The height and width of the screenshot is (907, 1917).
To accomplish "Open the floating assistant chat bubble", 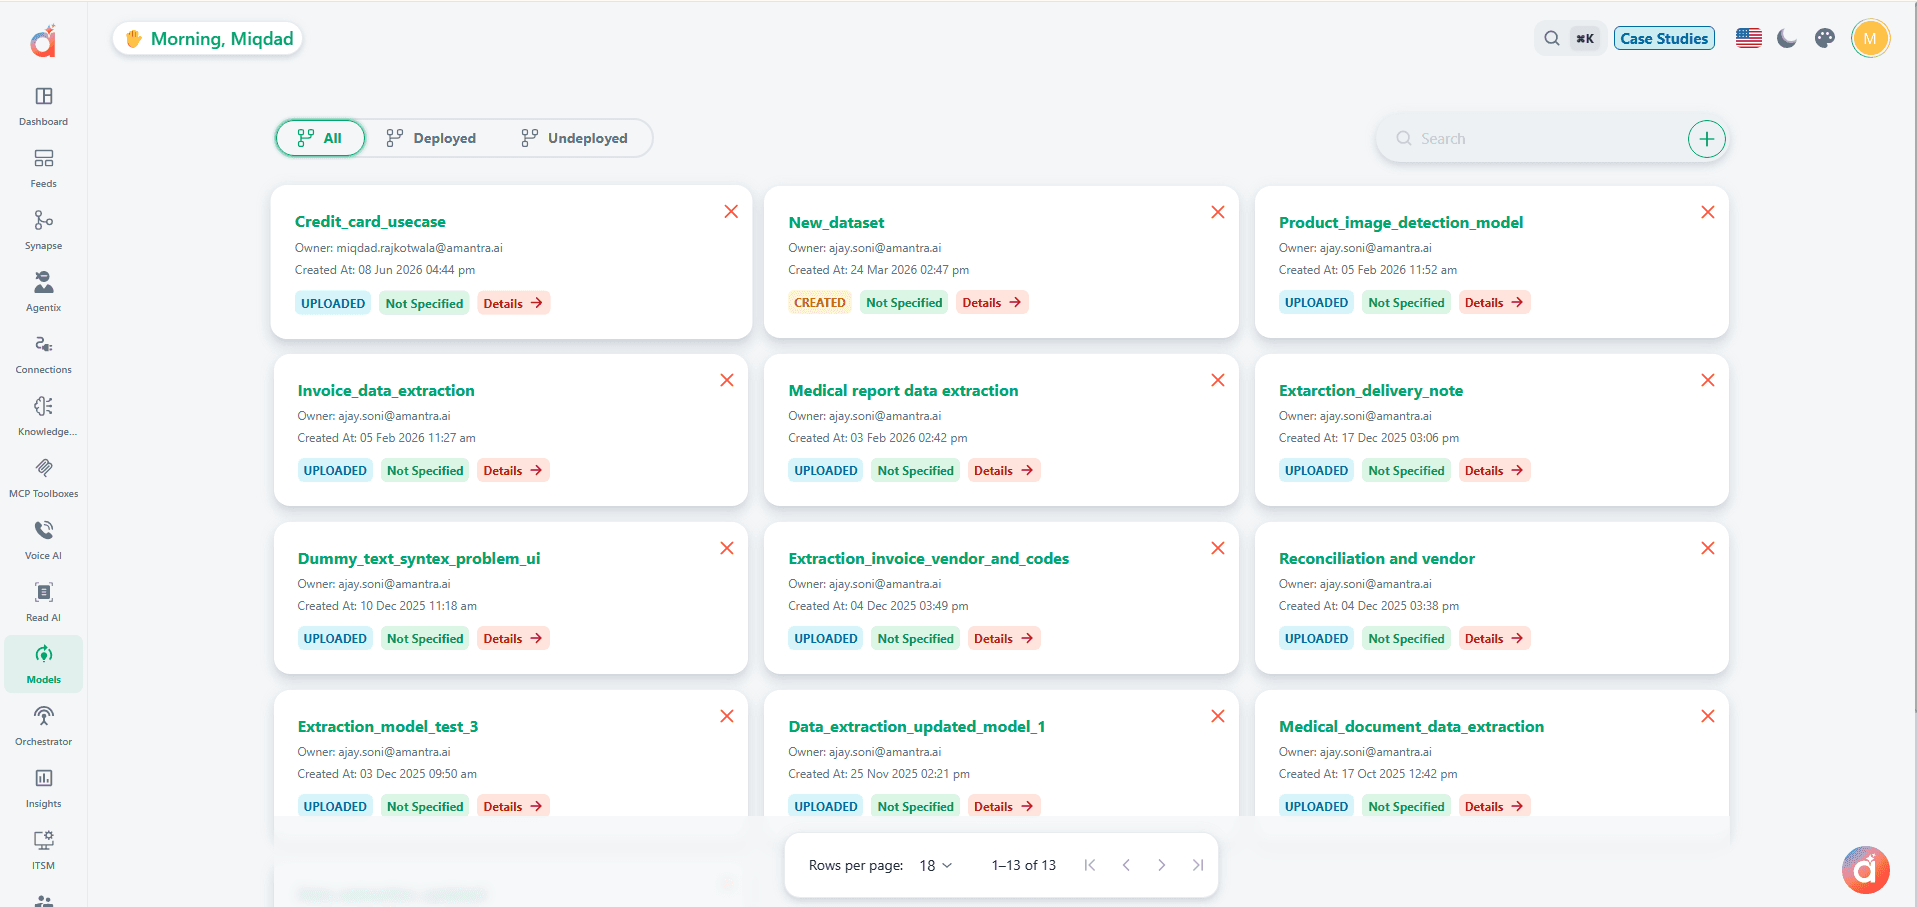I will (x=1865, y=870).
